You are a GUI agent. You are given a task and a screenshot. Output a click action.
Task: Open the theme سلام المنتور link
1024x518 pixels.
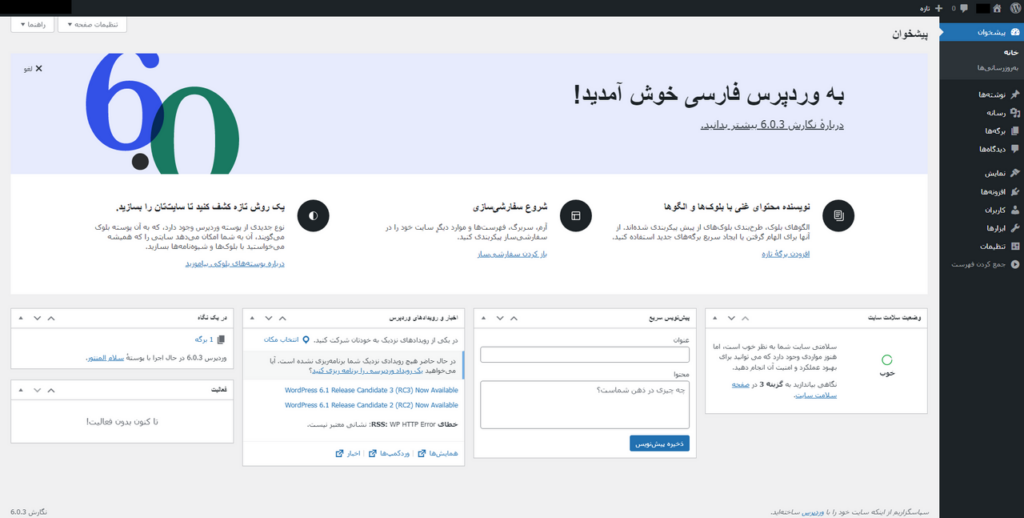click(106, 358)
